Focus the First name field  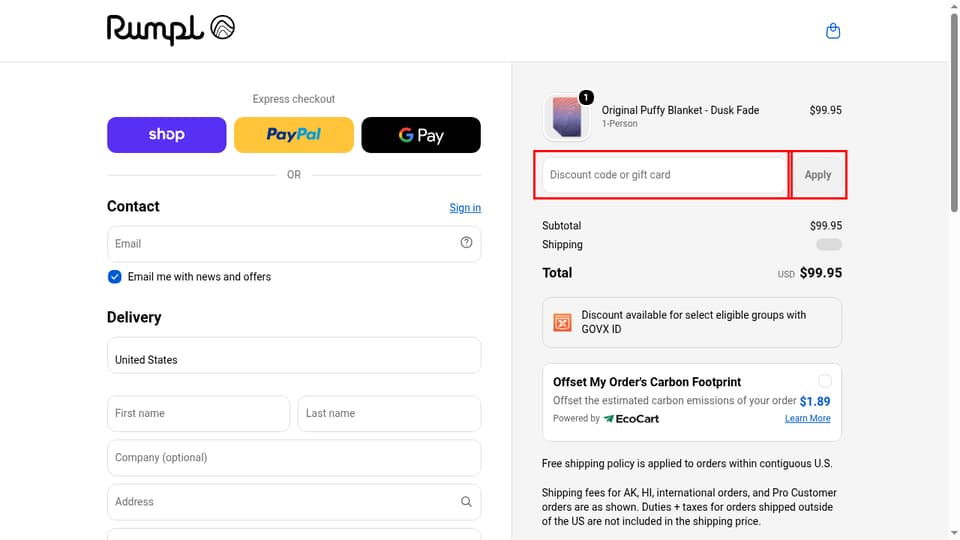[x=198, y=413]
